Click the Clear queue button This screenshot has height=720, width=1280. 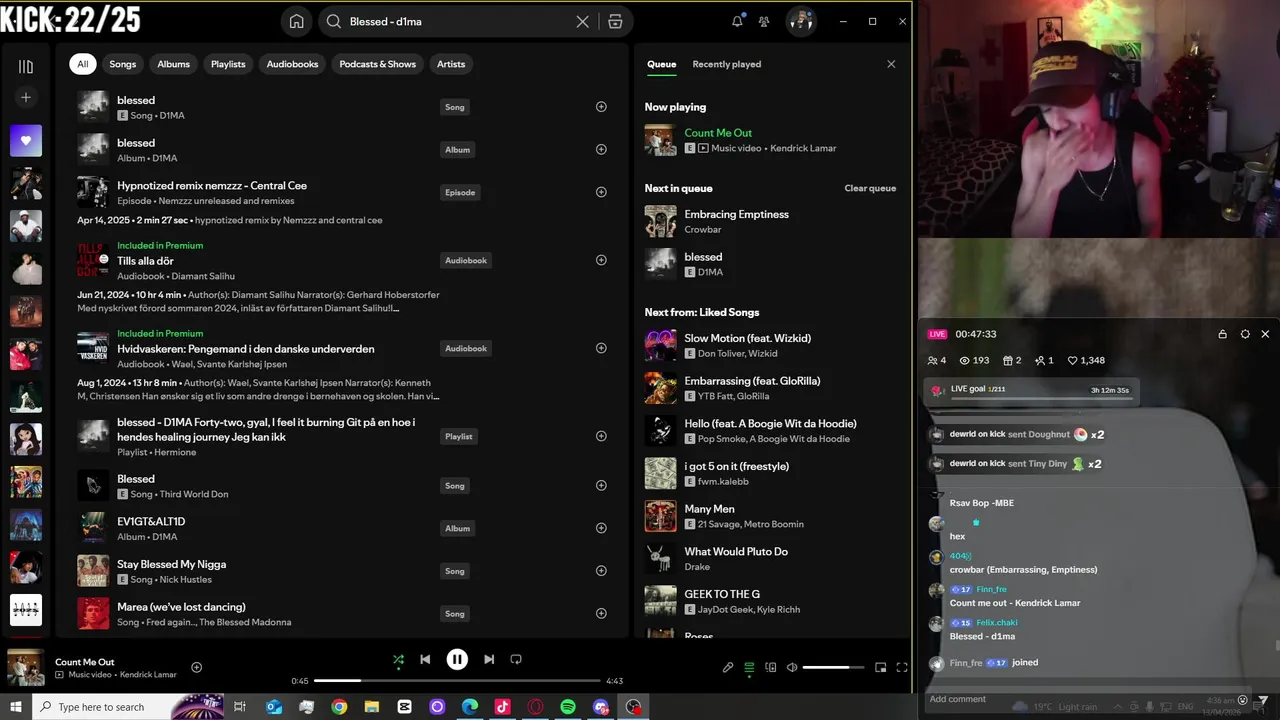[x=870, y=188]
